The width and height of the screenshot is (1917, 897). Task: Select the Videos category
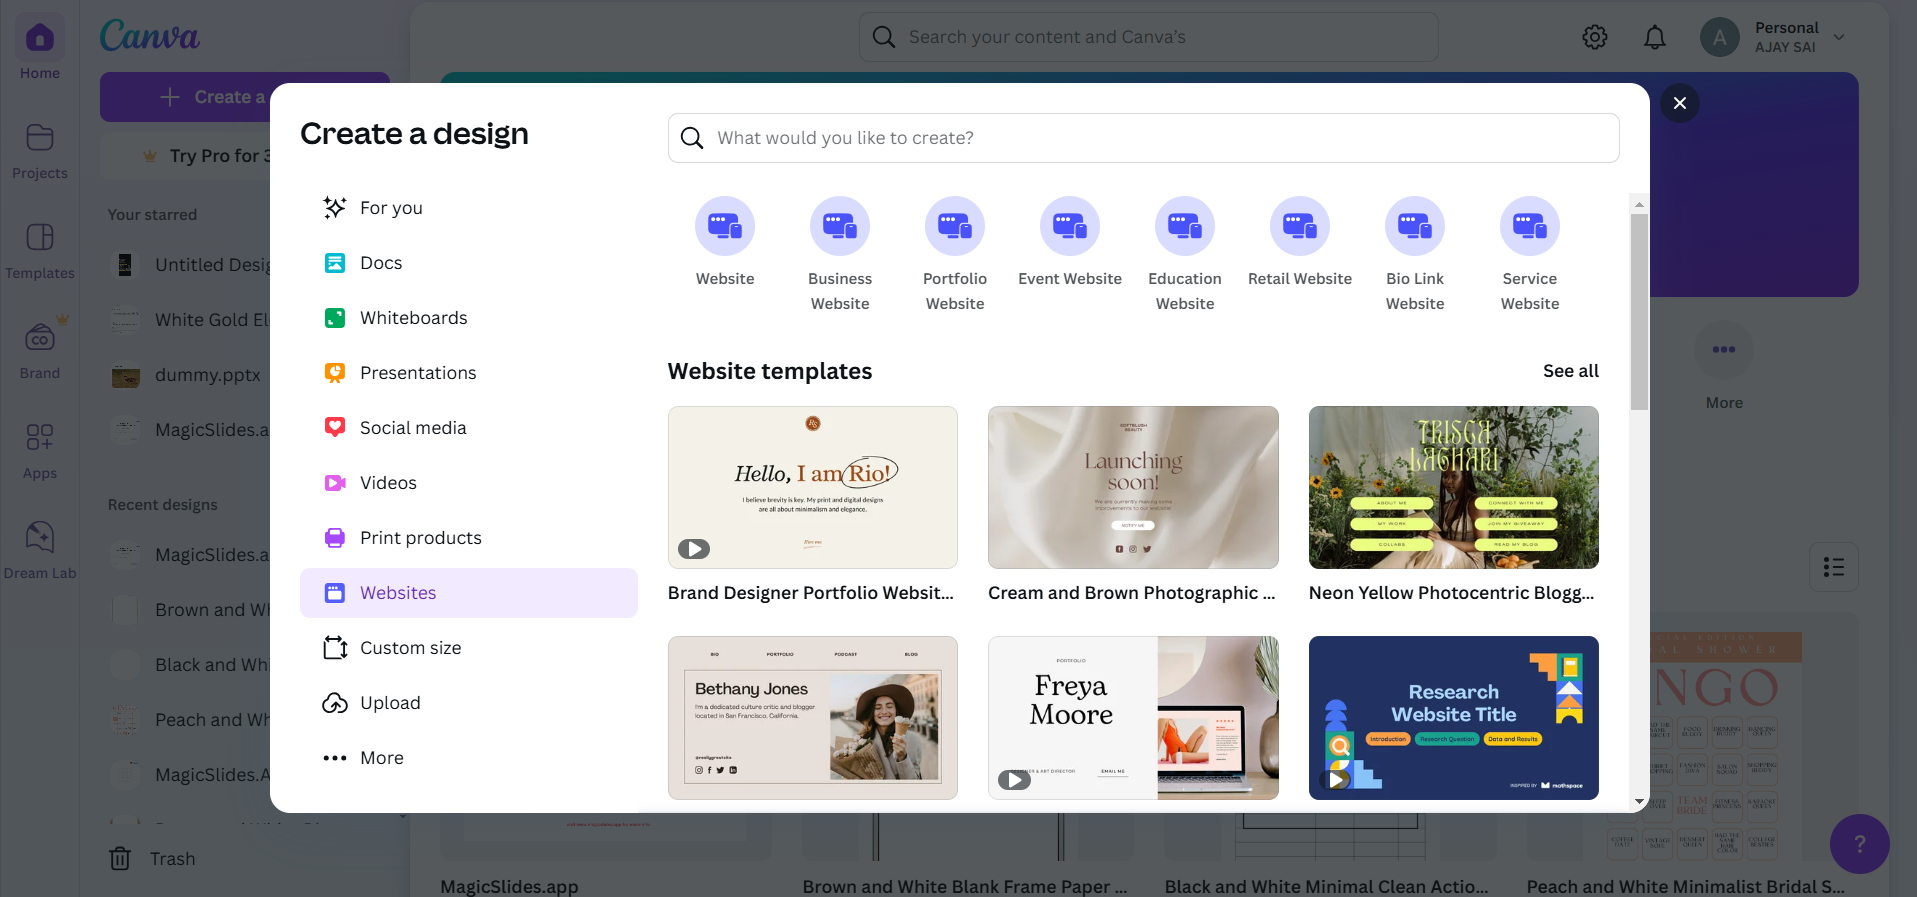pos(469,483)
